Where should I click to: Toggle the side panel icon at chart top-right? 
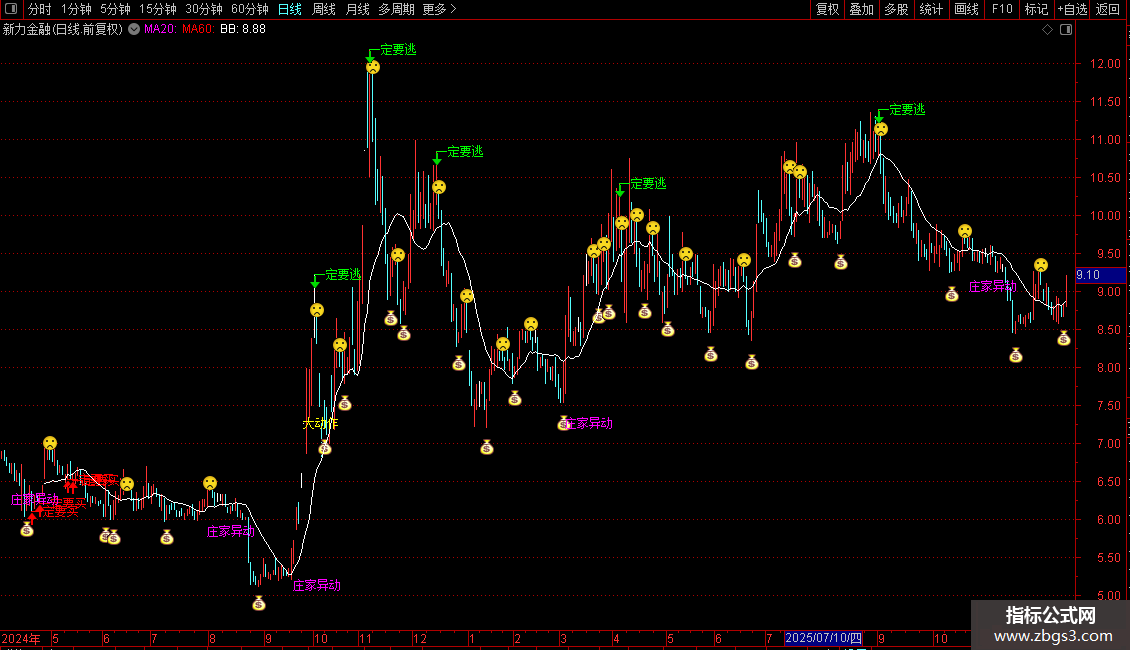click(1066, 30)
